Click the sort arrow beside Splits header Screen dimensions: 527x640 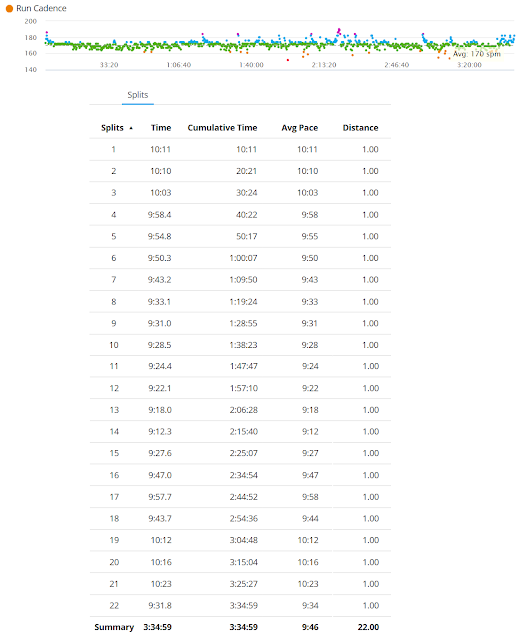pyautogui.click(x=131, y=128)
